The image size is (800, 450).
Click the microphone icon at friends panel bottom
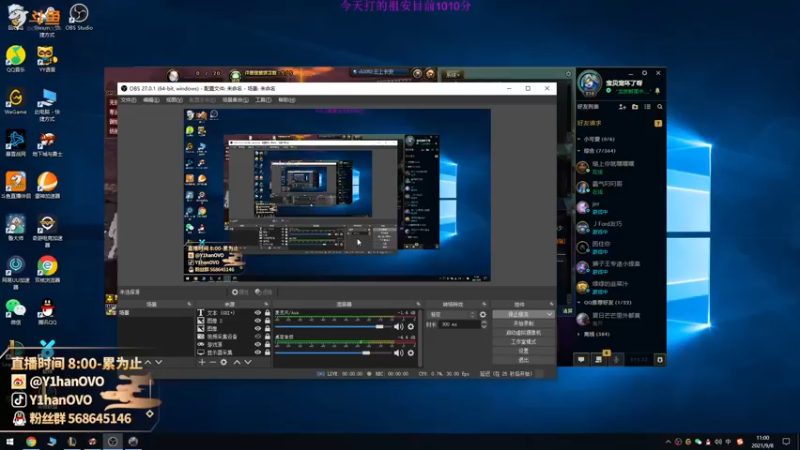pos(616,360)
